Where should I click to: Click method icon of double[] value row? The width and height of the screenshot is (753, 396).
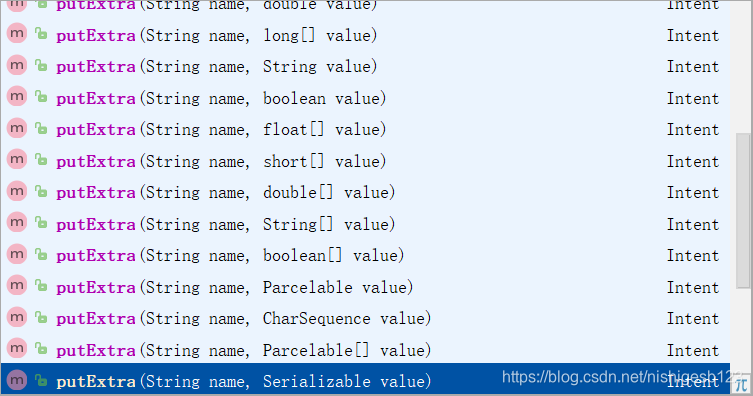tap(17, 191)
